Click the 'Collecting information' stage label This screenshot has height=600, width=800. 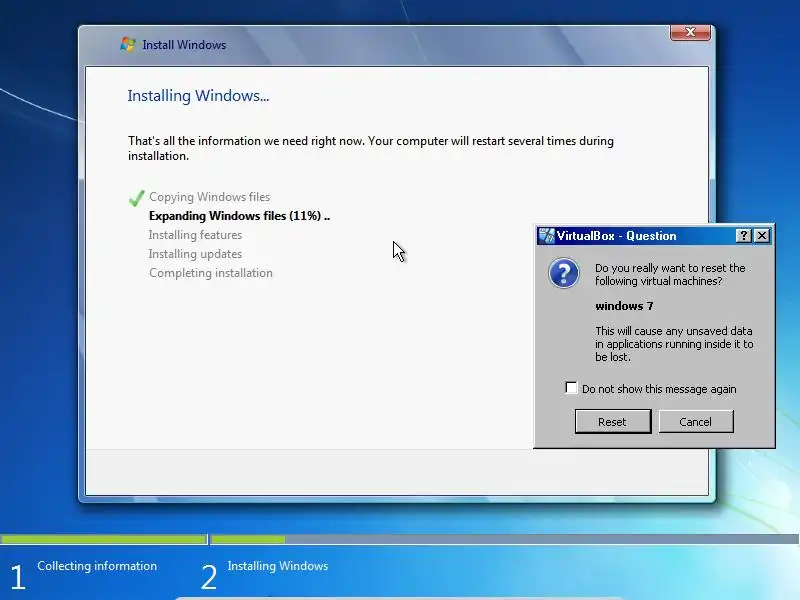click(97, 566)
